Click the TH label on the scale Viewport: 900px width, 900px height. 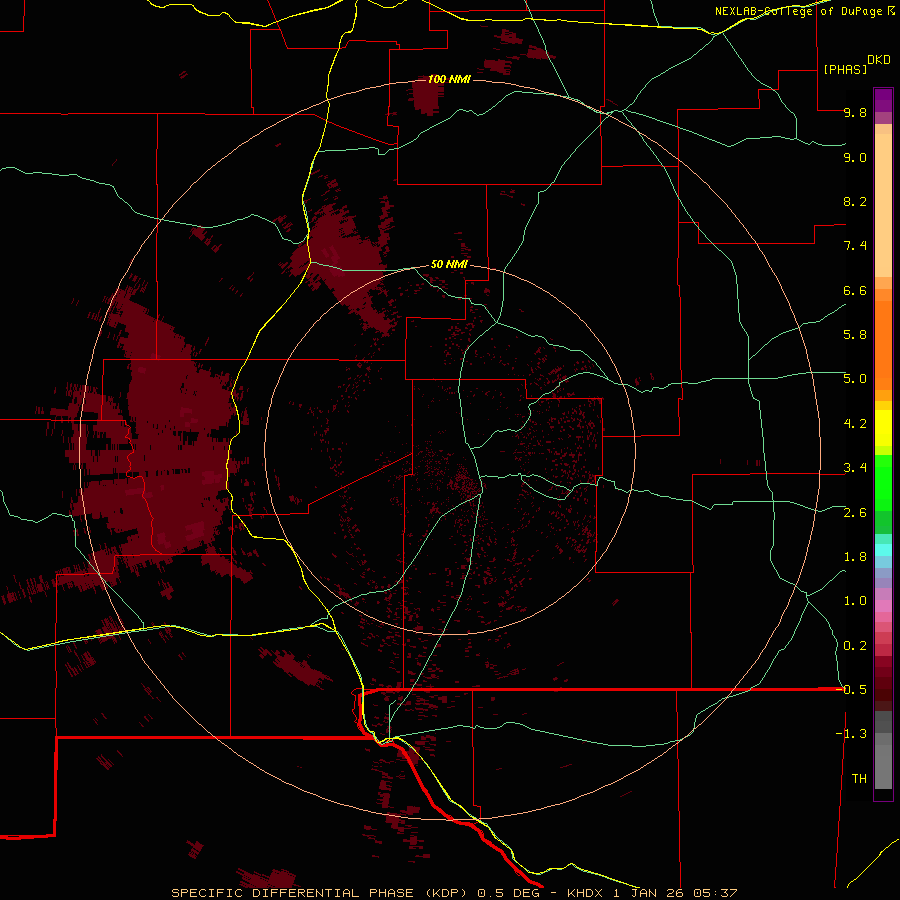coord(859,779)
